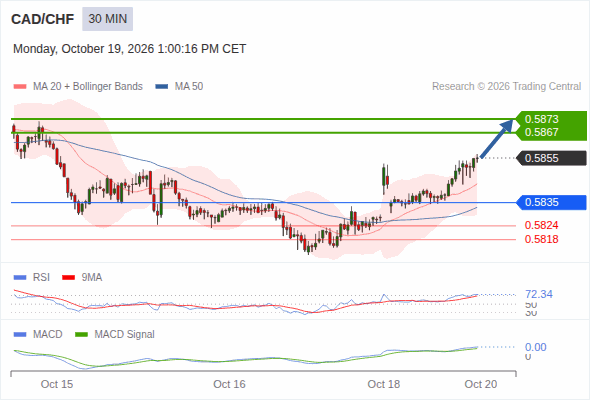Select the CAD/CHF pair title
This screenshot has height=400, width=590.
pos(43,19)
